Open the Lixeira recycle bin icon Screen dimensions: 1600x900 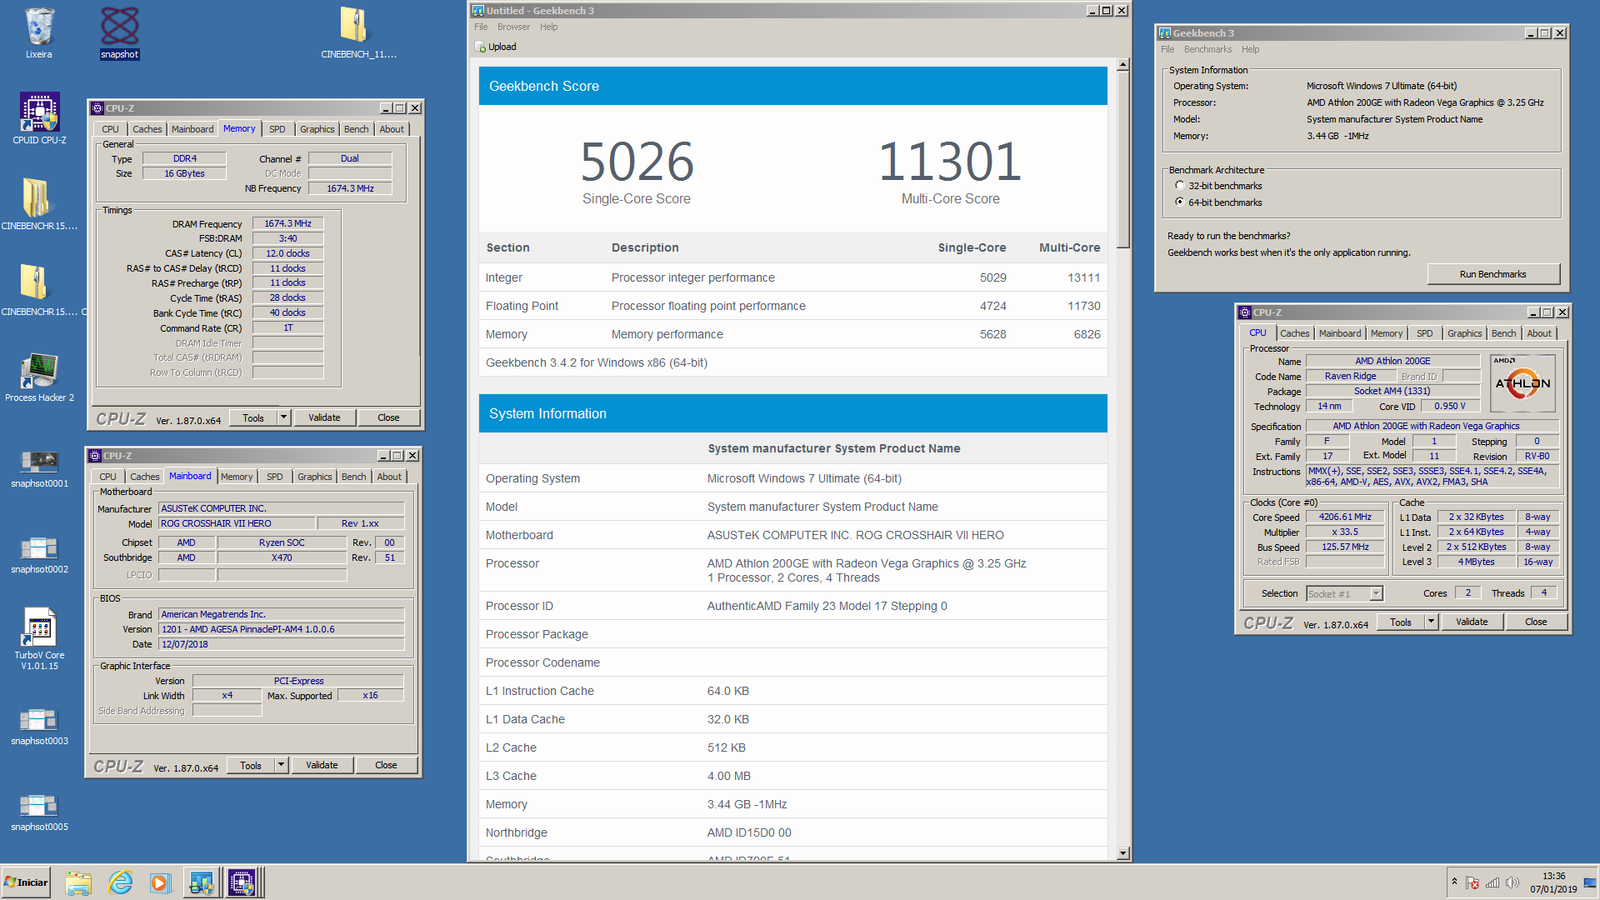39,28
